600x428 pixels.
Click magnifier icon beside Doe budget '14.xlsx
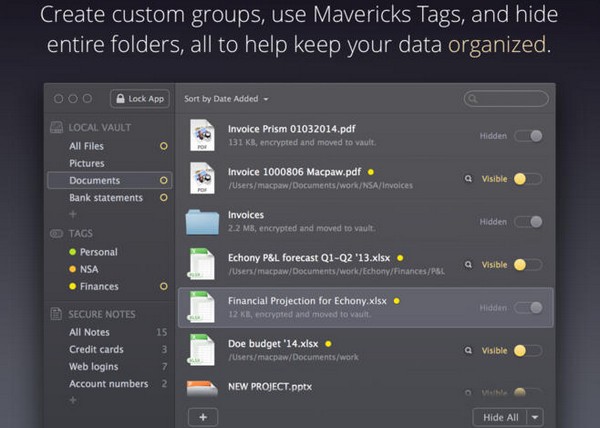click(x=468, y=351)
